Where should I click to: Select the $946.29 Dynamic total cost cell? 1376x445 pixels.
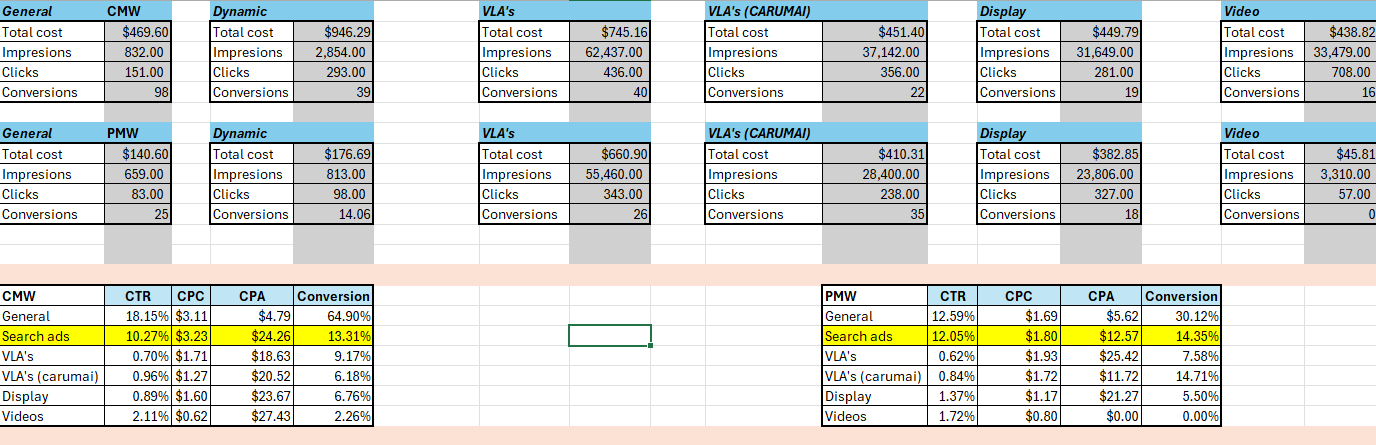tap(341, 32)
